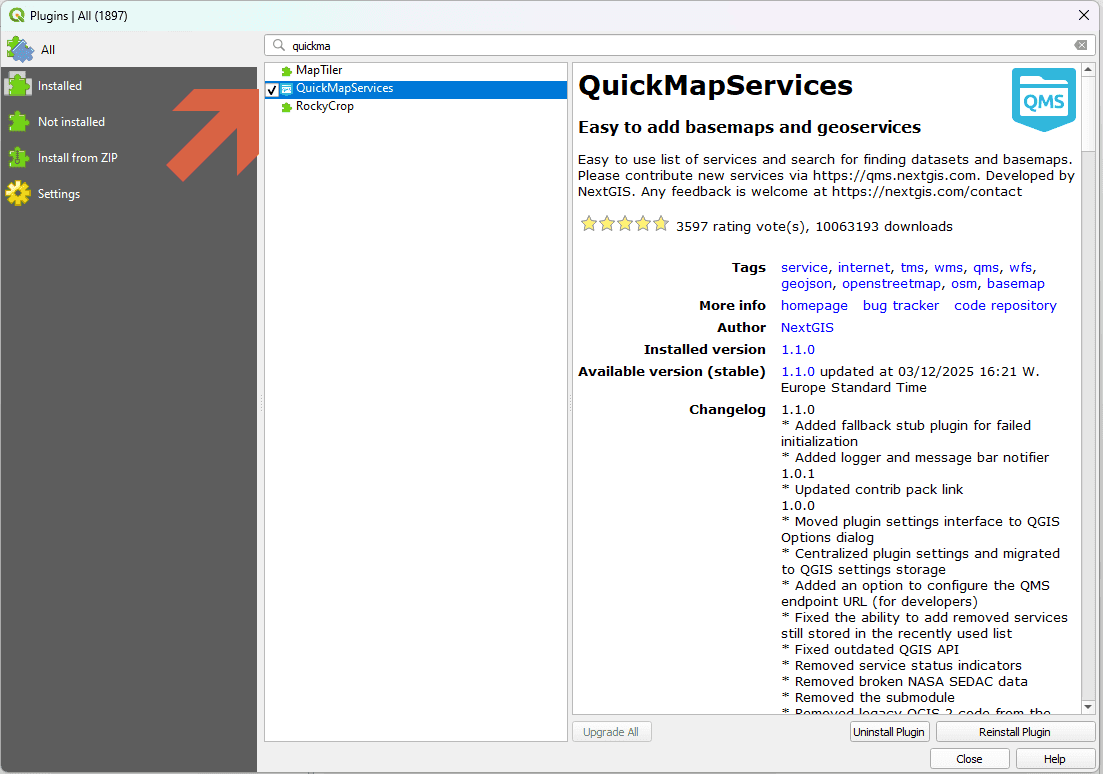Close the Plugins dialog via Close button
The height and width of the screenshot is (774, 1103).
(x=969, y=759)
